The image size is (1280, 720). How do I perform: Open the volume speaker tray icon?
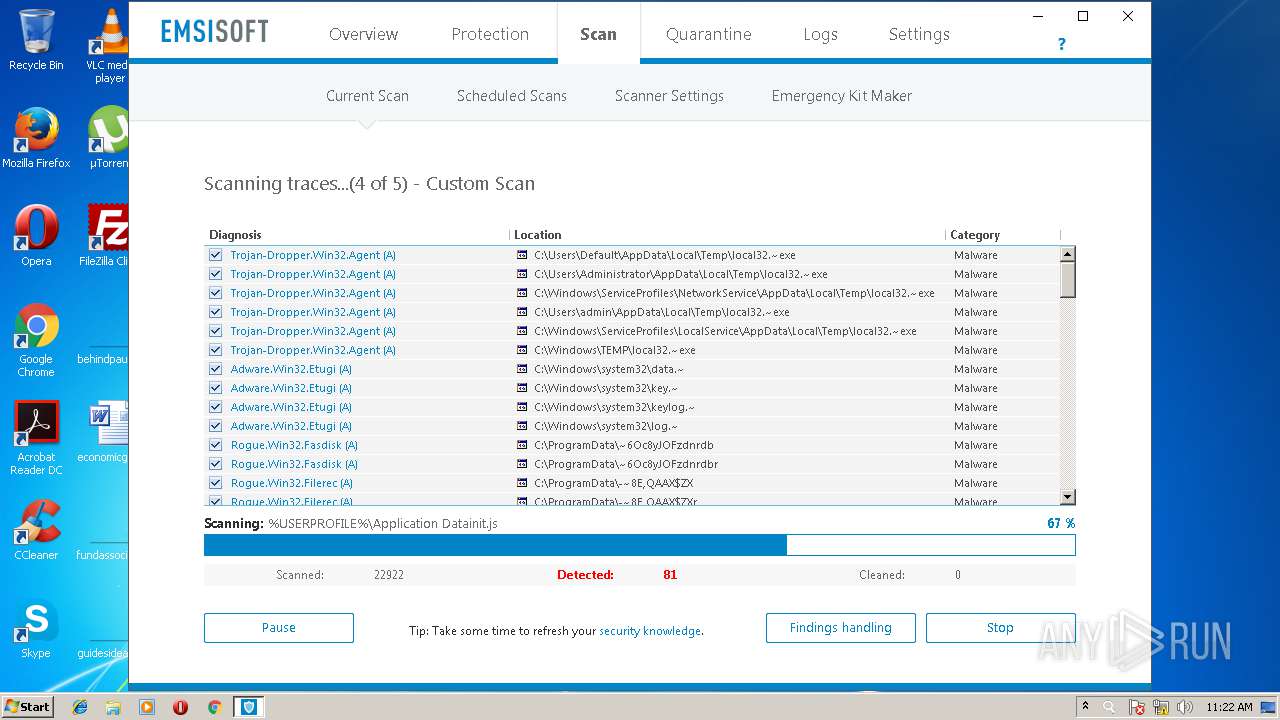pos(1185,707)
